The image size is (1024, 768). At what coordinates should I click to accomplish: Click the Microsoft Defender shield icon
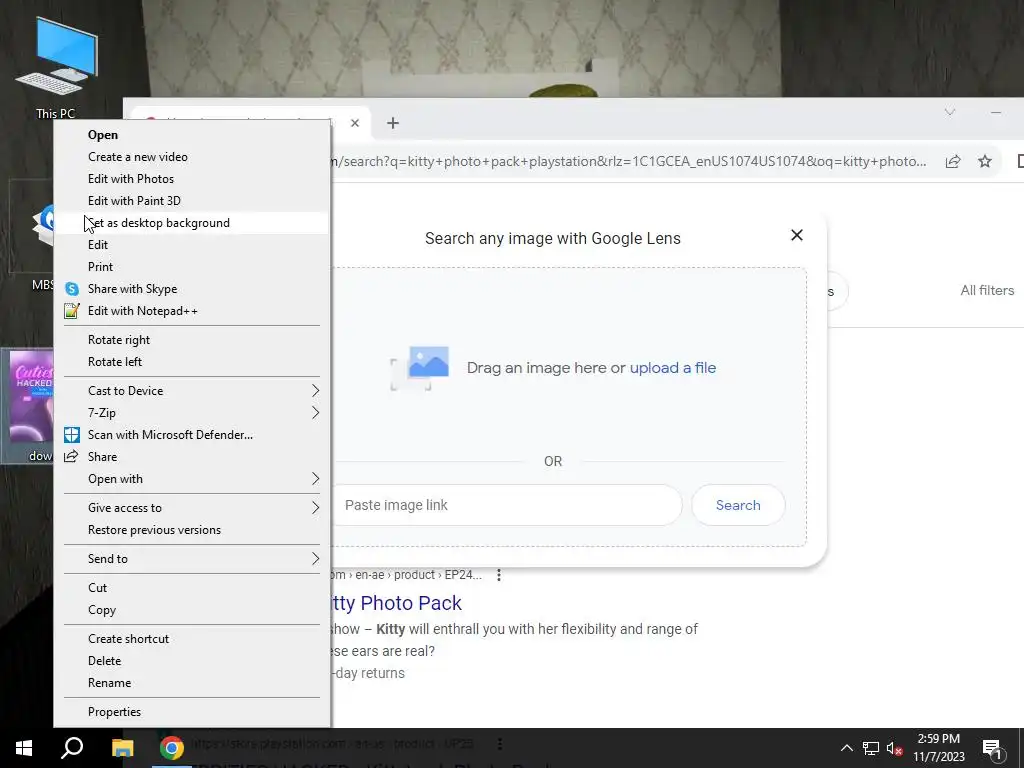pos(72,435)
